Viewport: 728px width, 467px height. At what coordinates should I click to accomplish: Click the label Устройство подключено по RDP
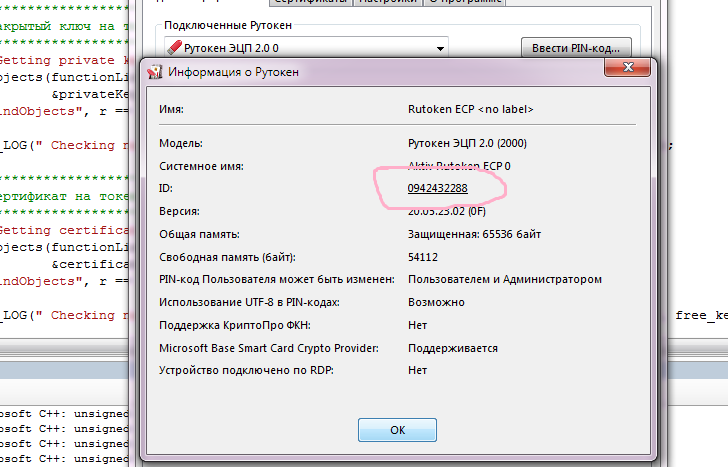[x=246, y=370]
